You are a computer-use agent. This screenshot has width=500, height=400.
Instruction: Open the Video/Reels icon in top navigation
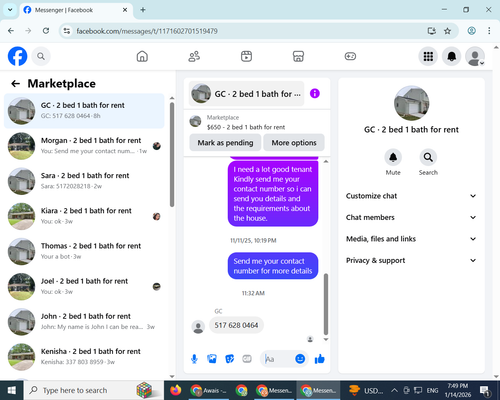[246, 56]
